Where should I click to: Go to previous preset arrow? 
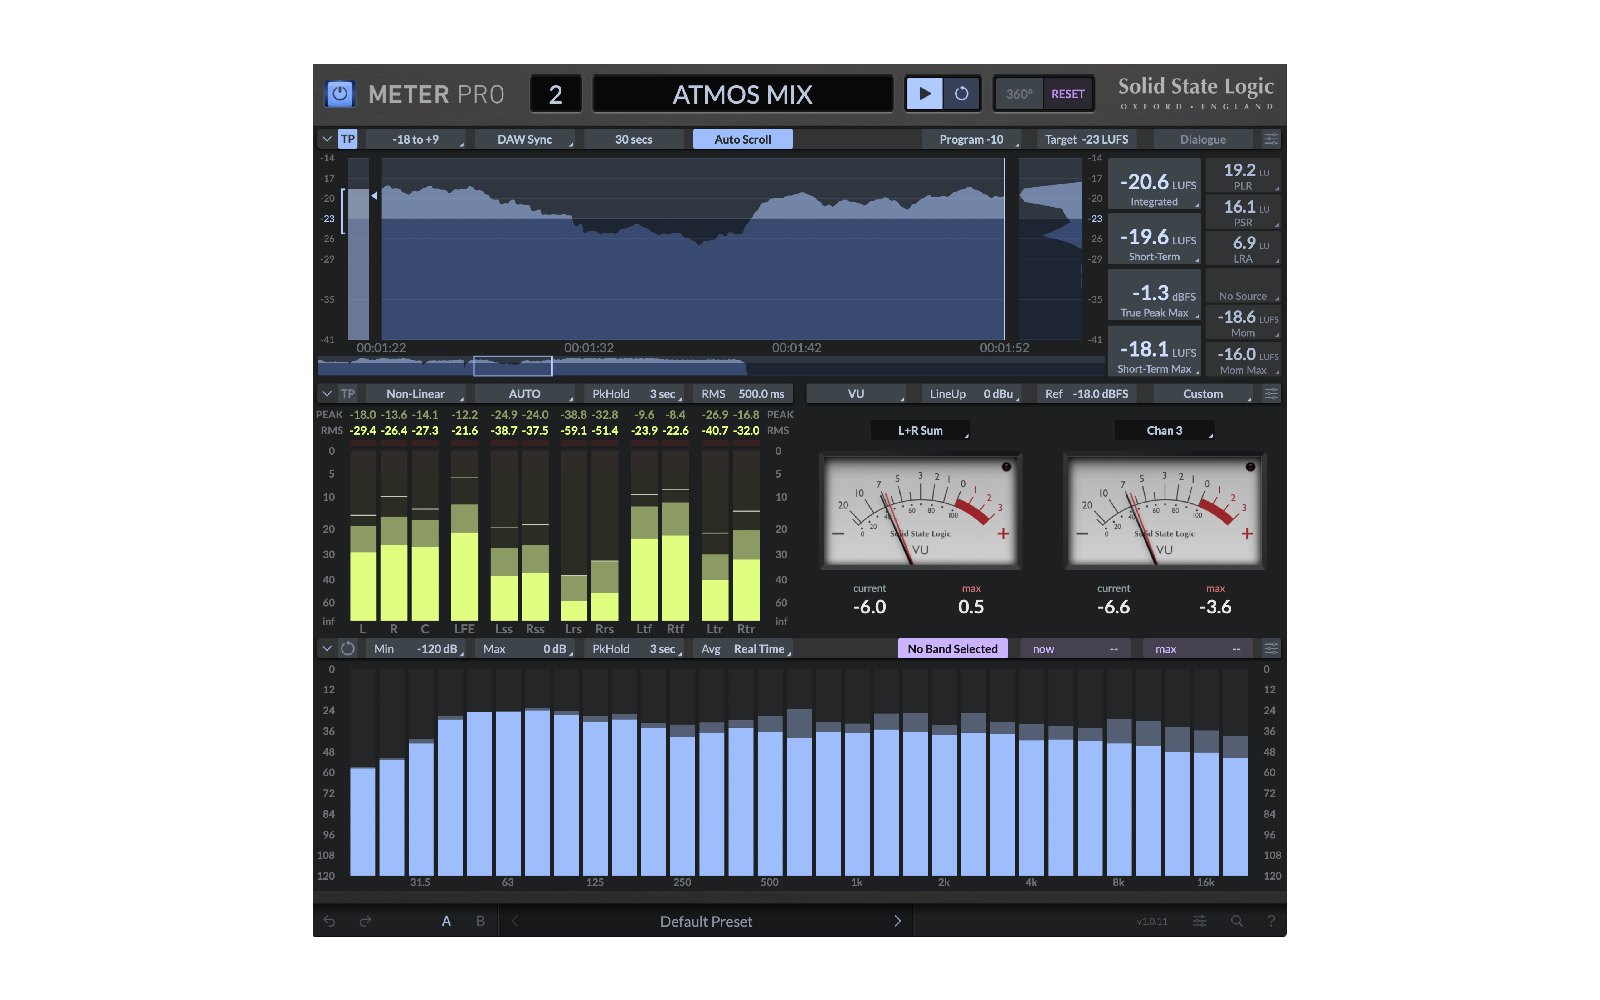coord(515,921)
